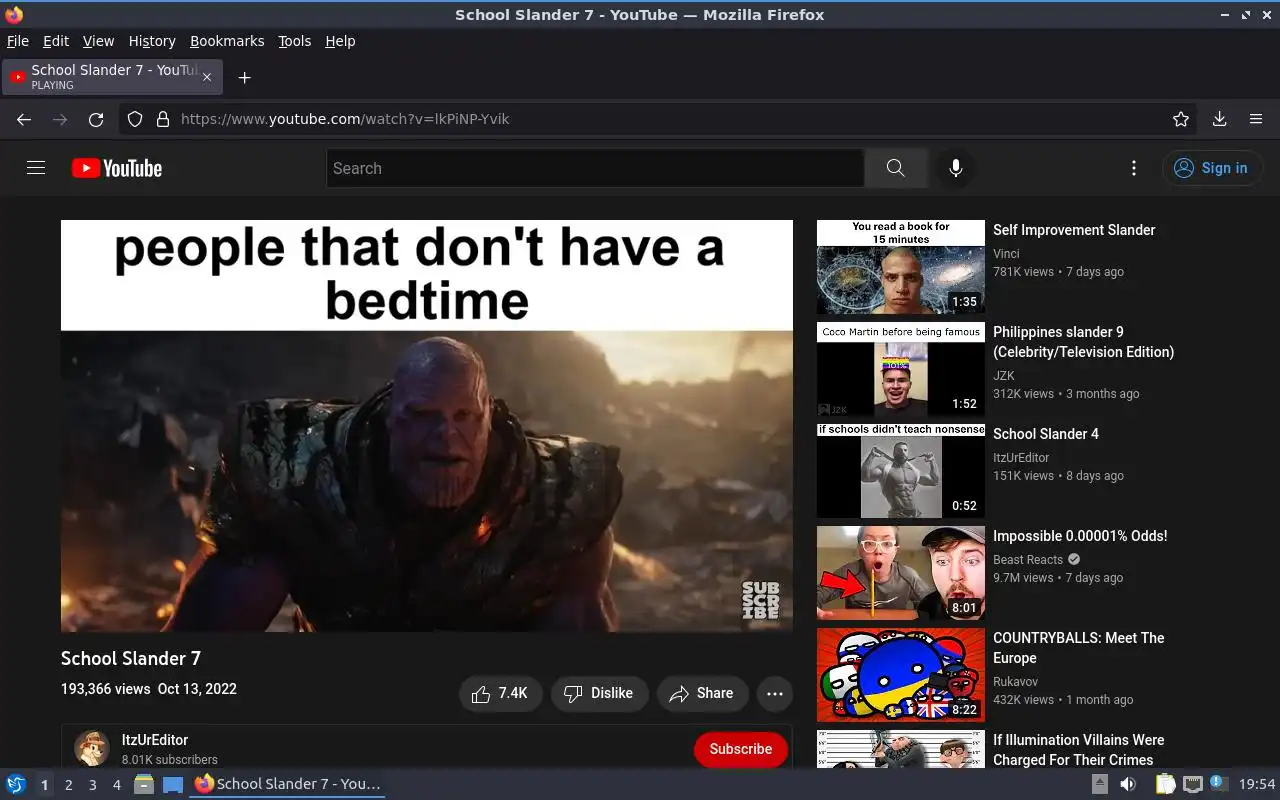Click the 193,366 views text
This screenshot has width=1280, height=800.
pyautogui.click(x=105, y=689)
